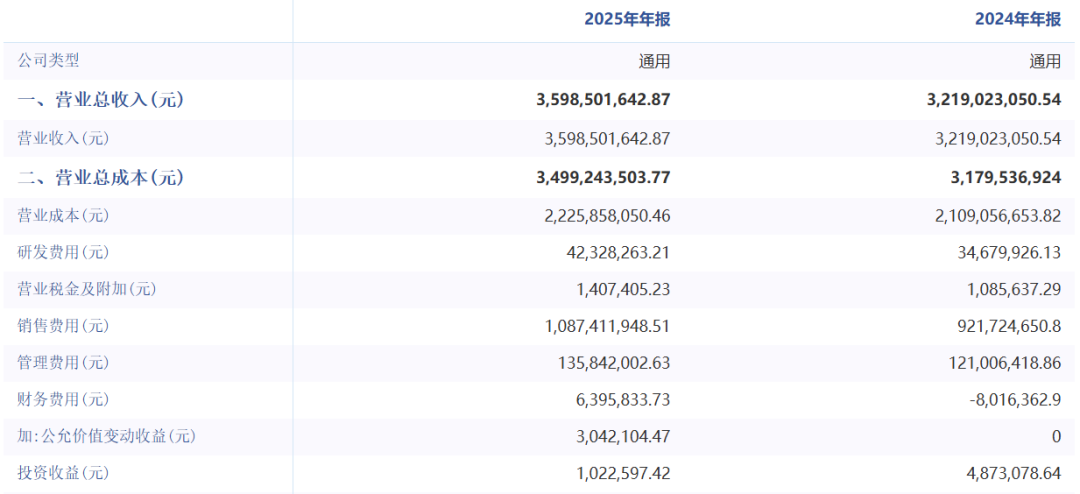Click the 2024年年报 column header
Viewport: 1080px width, 494px height.
pyautogui.click(x=1018, y=19)
